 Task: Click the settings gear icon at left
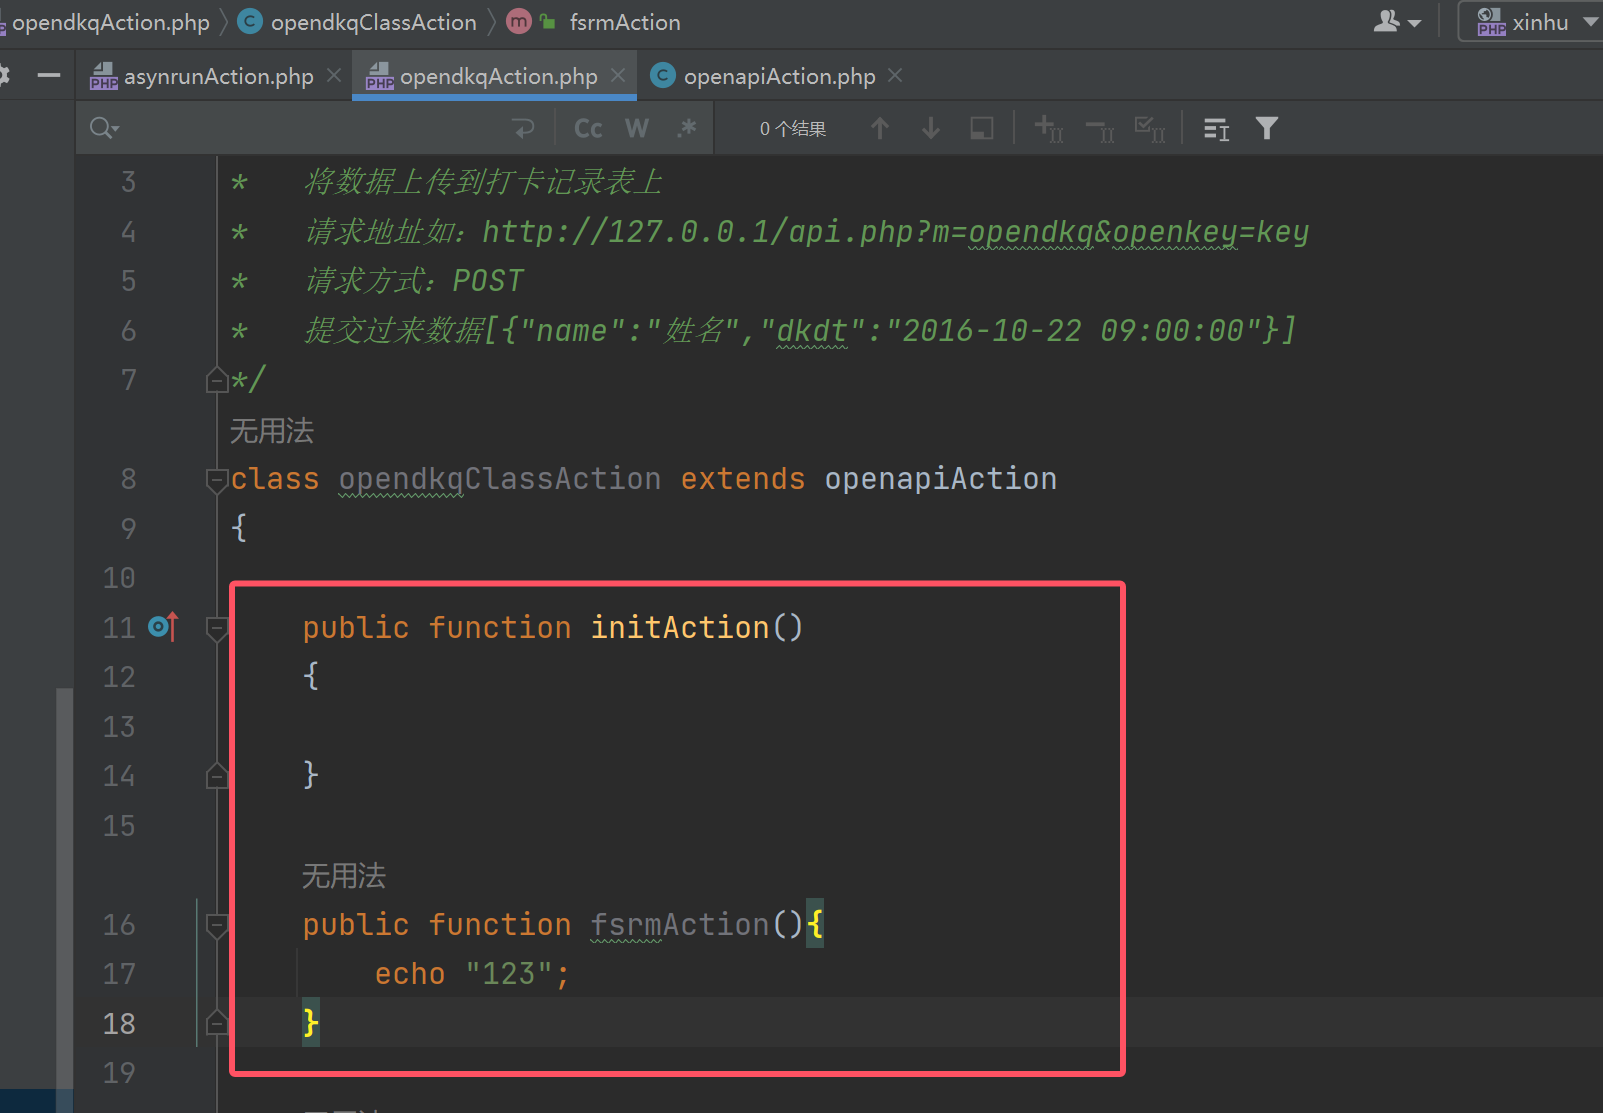[4, 76]
